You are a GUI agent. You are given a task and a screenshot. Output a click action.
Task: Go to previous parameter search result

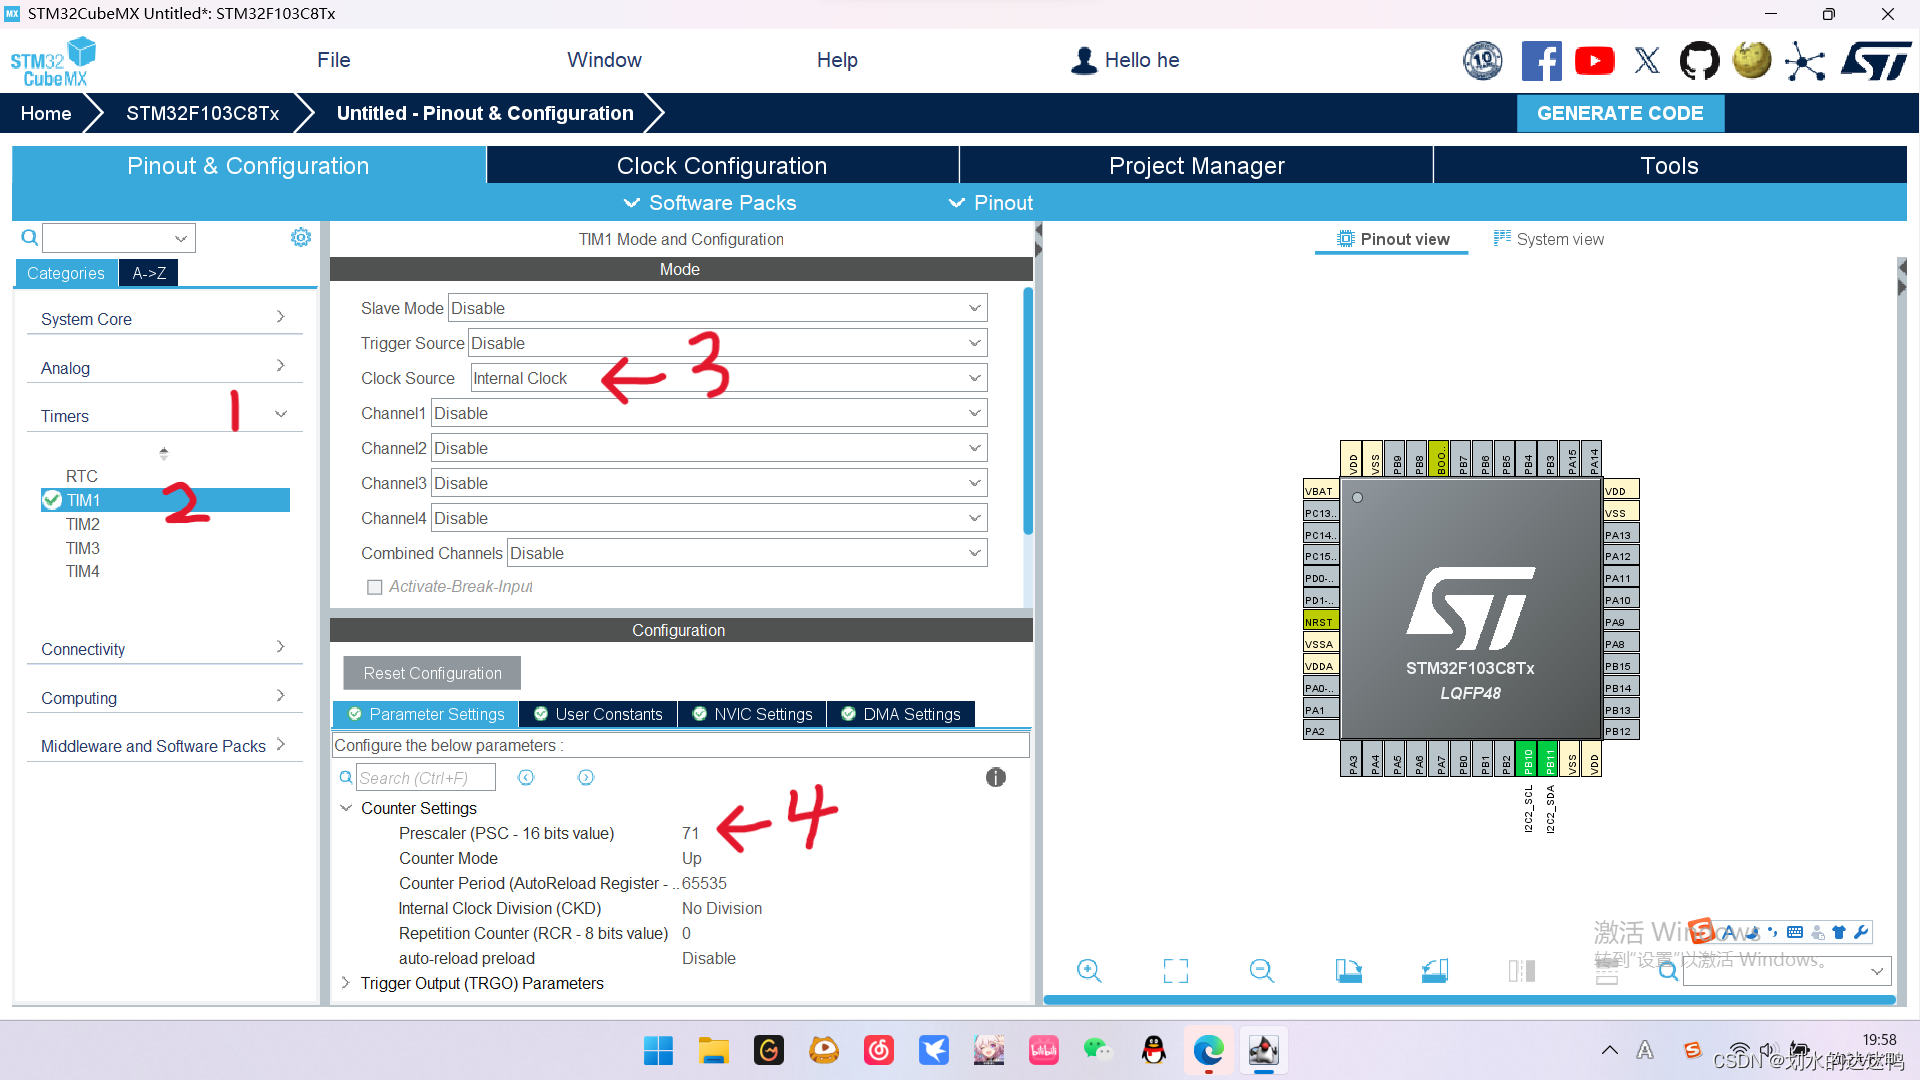526,777
